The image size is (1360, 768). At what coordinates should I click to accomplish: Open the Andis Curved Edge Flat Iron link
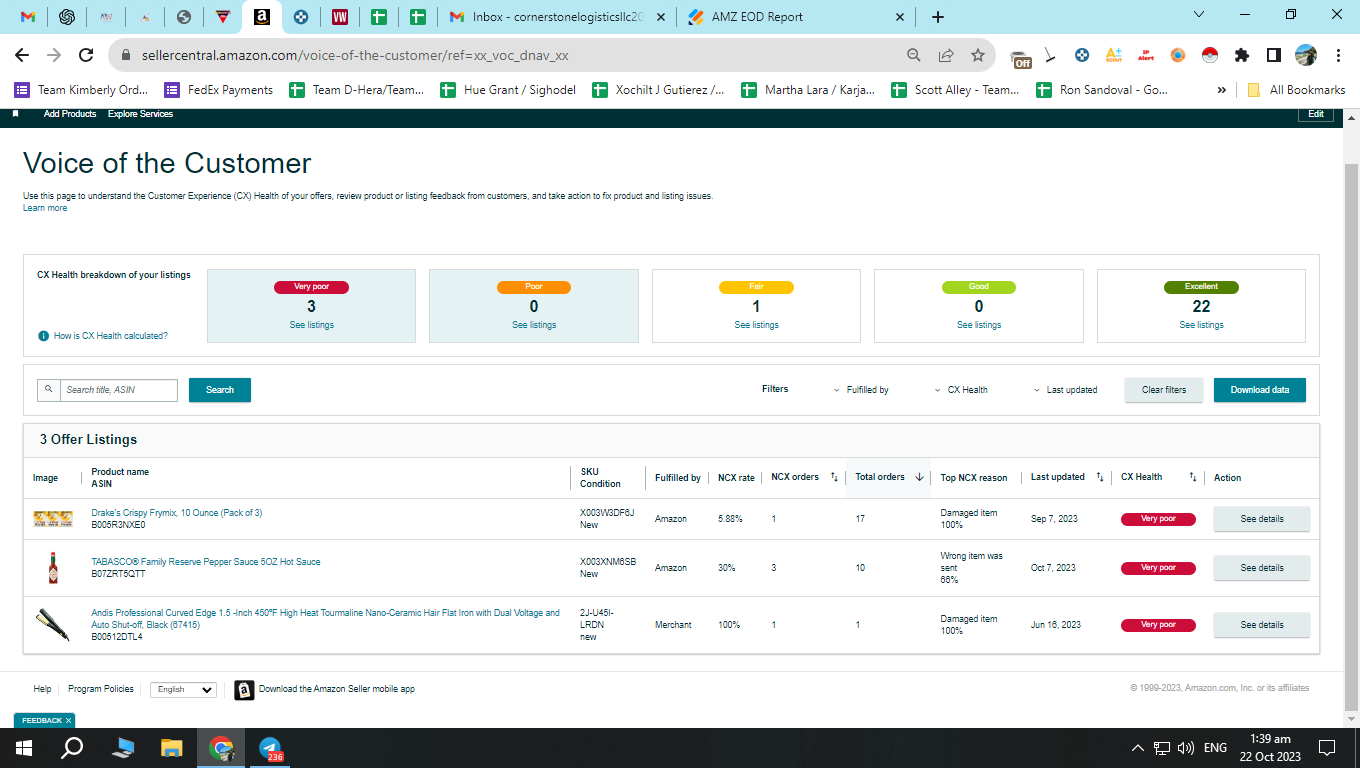(325, 619)
